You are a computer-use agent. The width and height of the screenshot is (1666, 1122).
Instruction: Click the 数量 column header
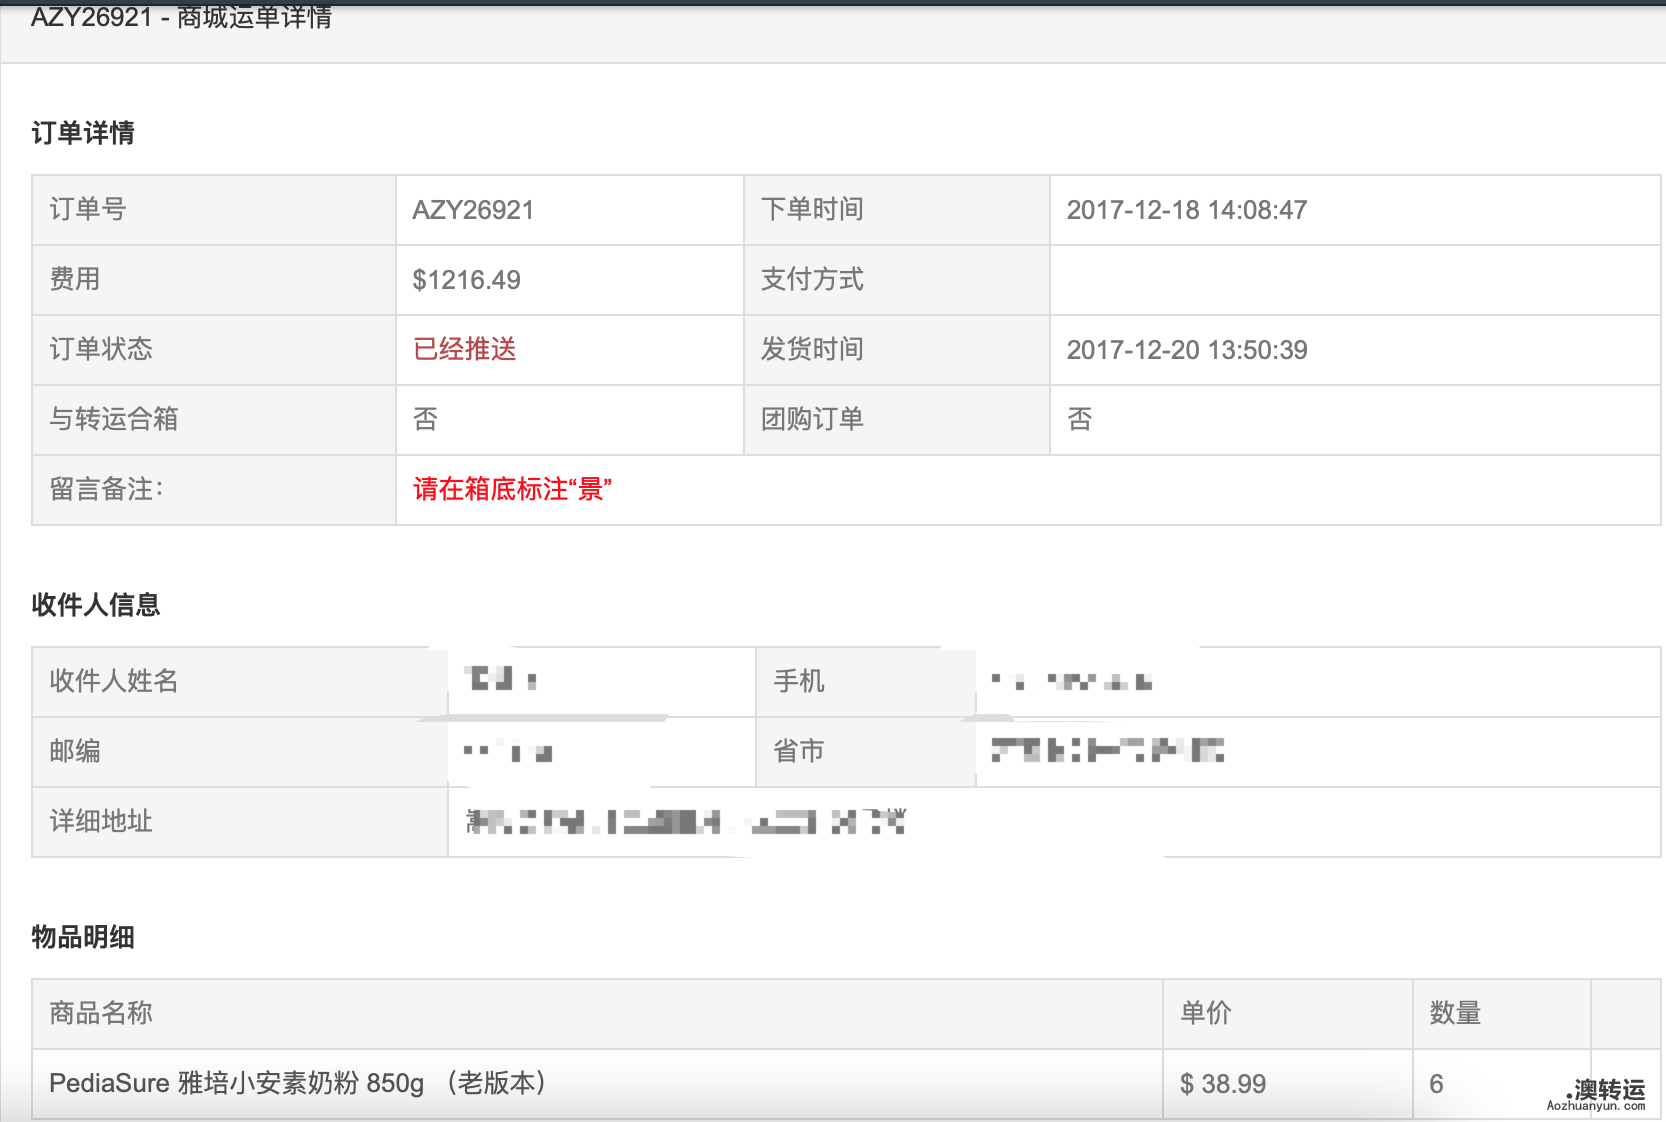[x=1502, y=1014]
